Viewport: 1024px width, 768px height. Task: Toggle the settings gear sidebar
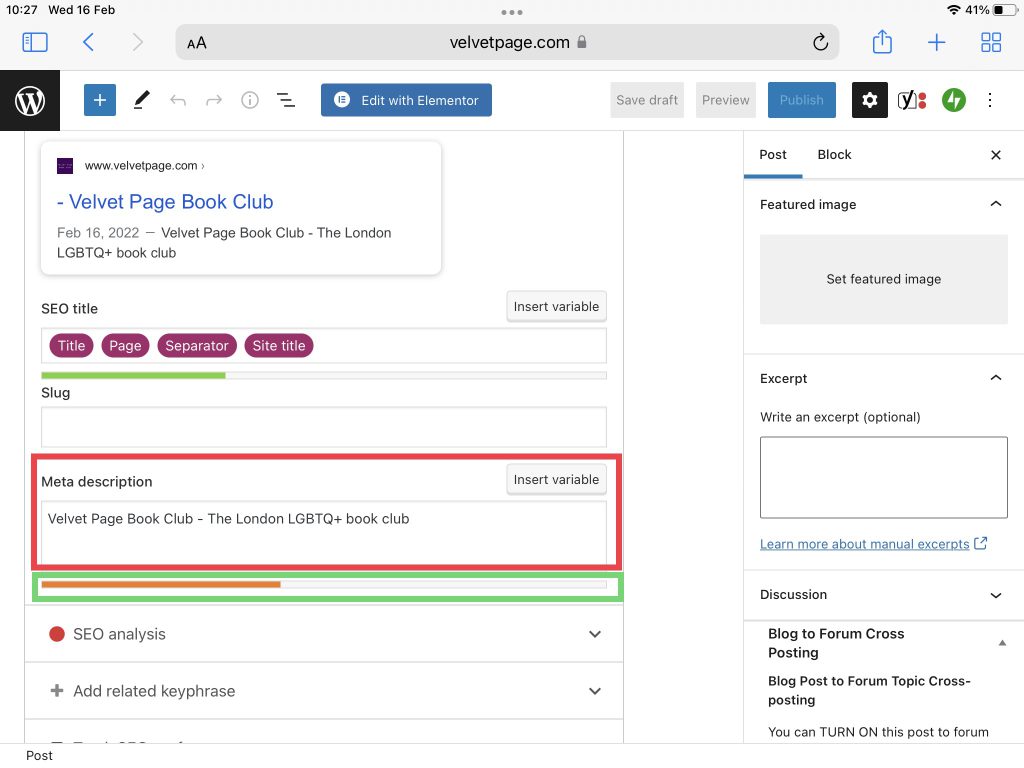point(869,100)
